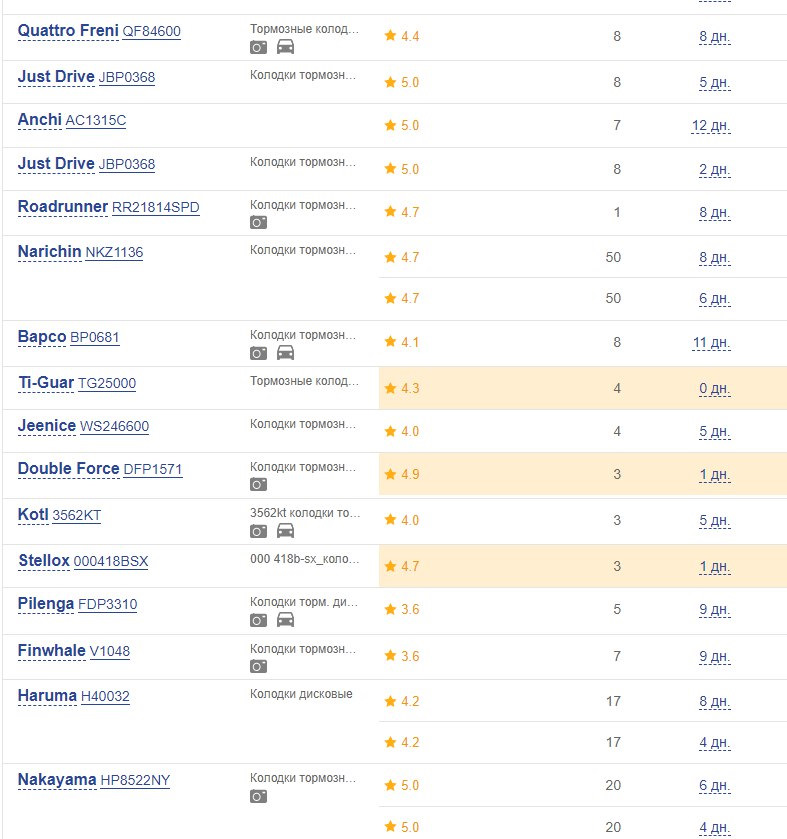Open camera icon for Nakayama HP8522NY
The width and height of the screenshot is (787, 839).
click(x=258, y=797)
